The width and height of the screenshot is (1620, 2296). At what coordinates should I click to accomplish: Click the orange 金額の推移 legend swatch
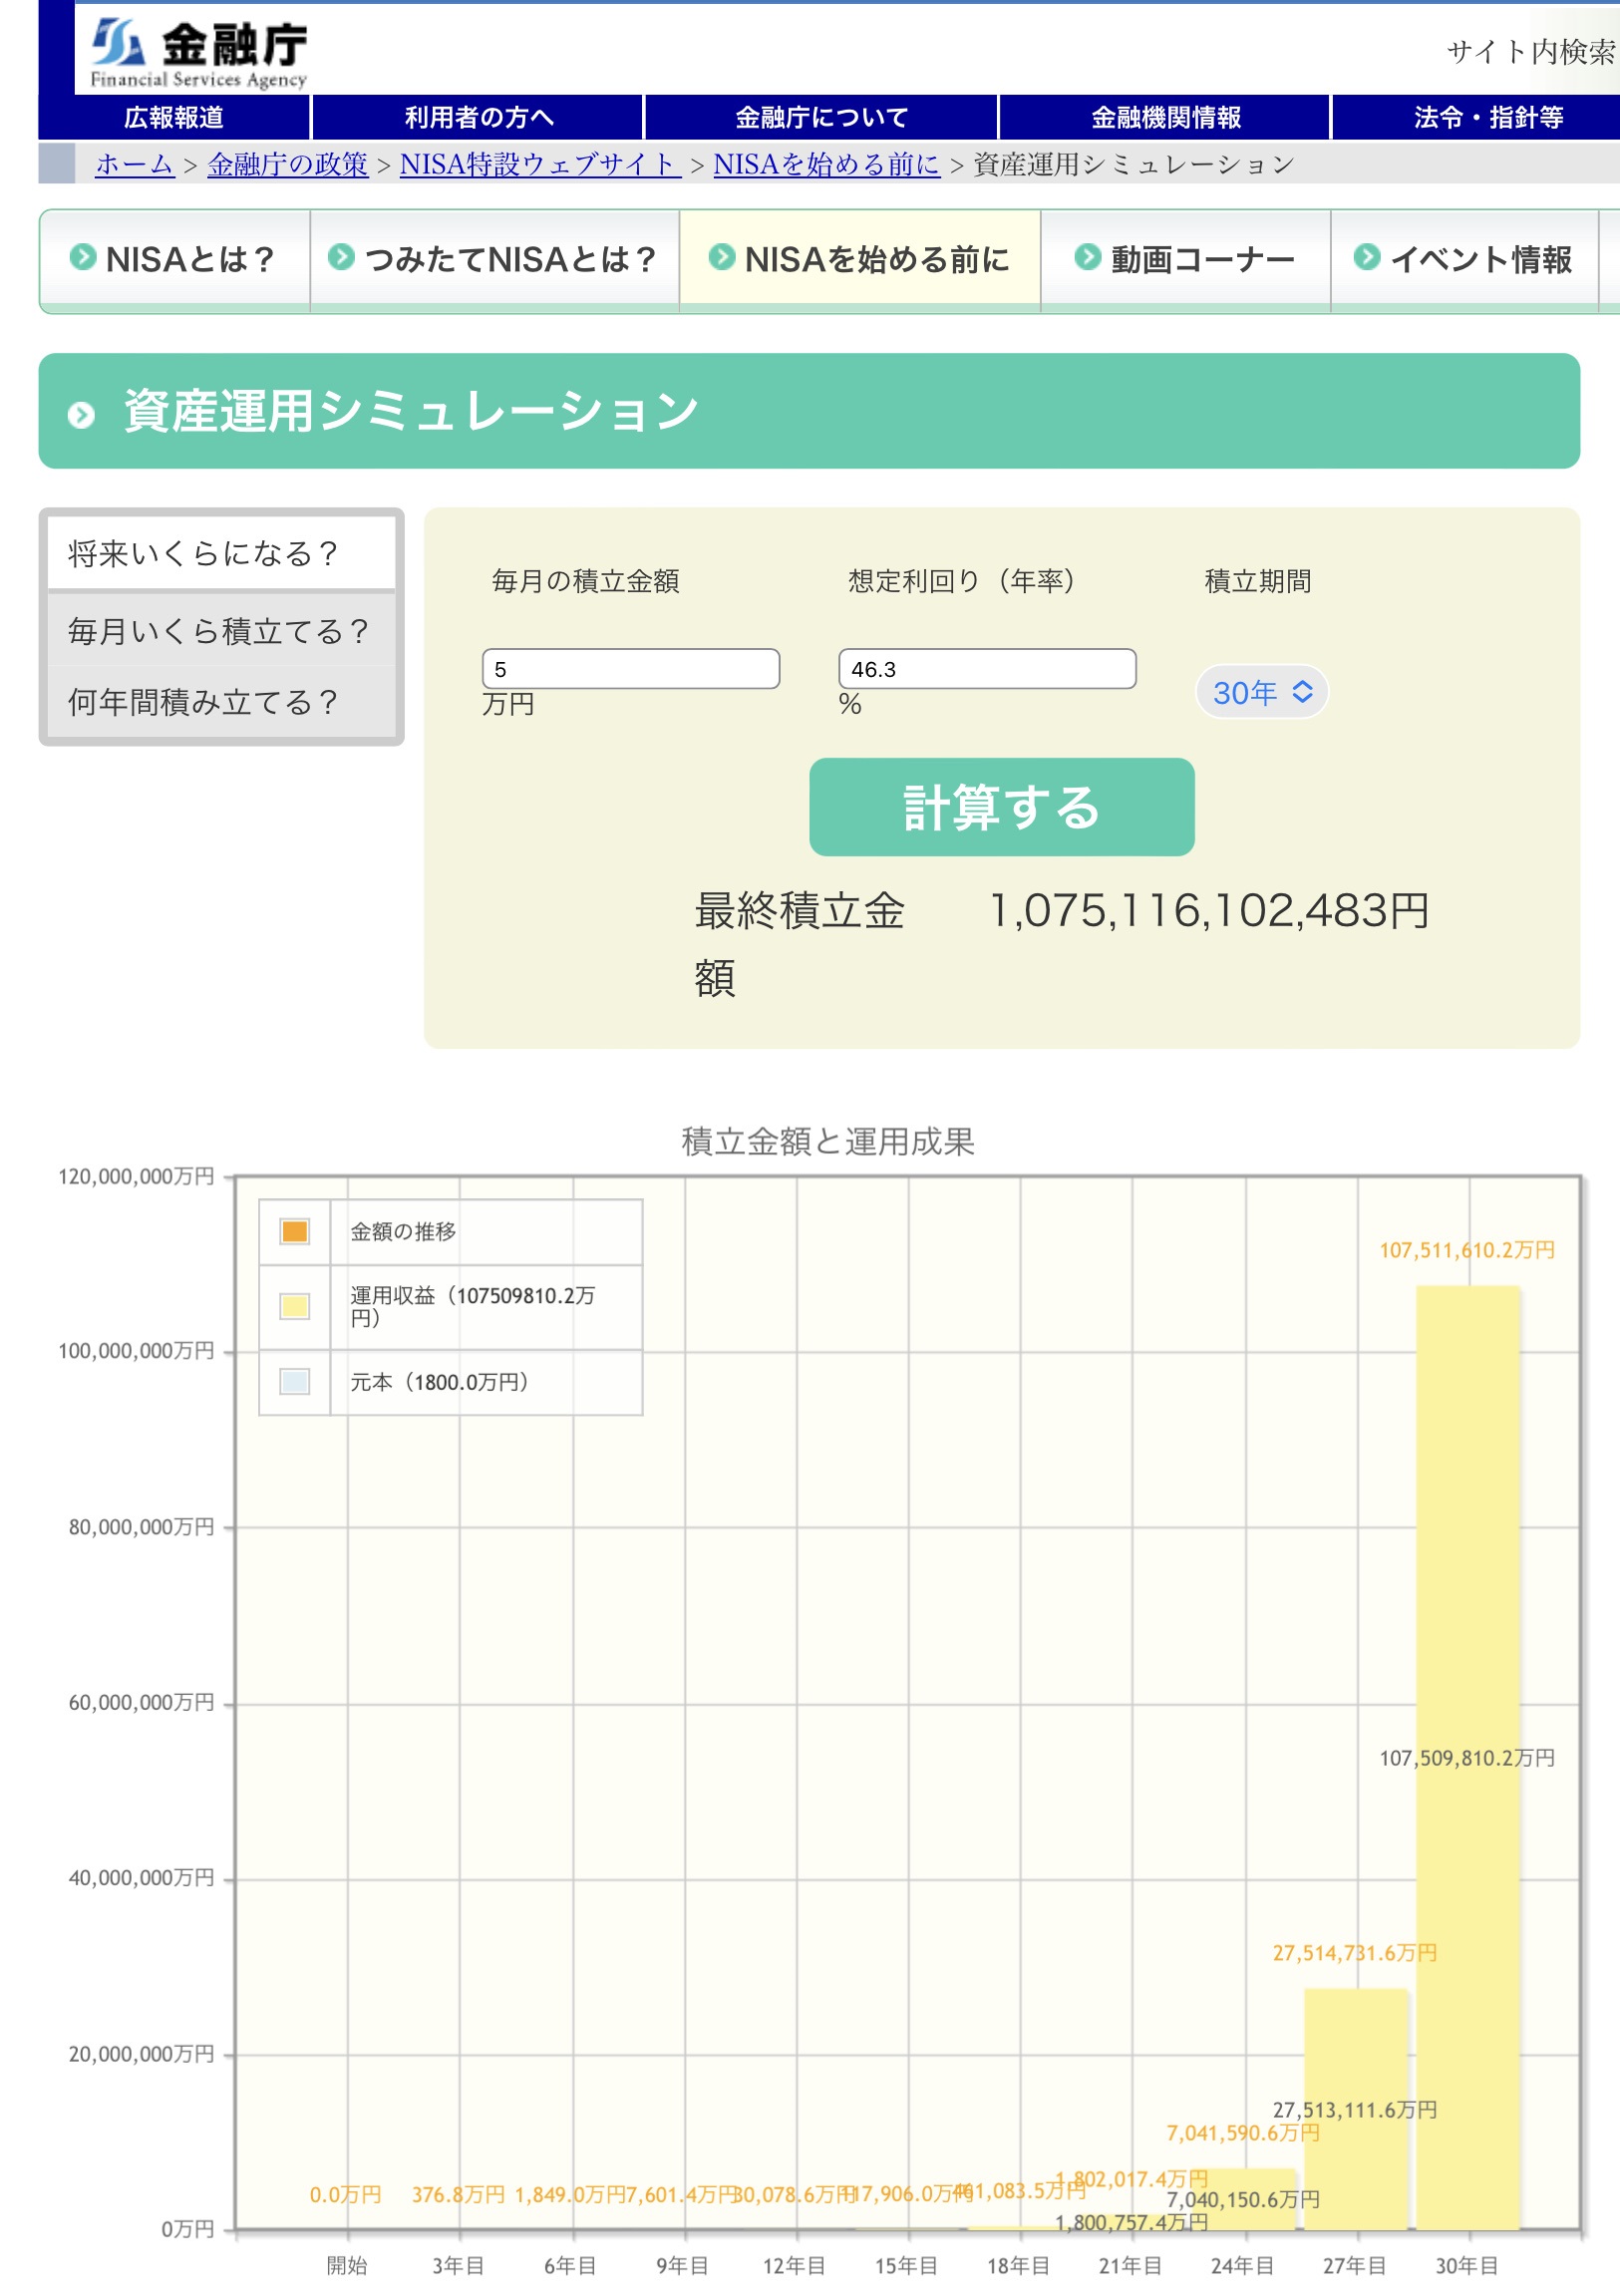[294, 1231]
